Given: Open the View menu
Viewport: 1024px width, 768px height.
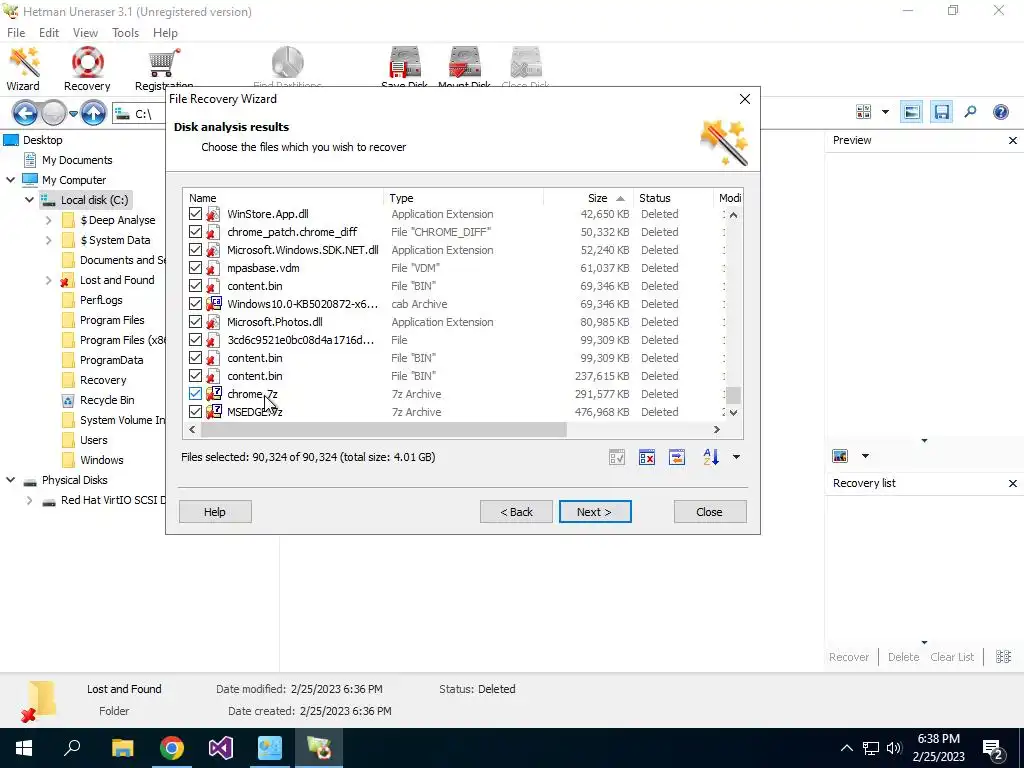Looking at the screenshot, I should (85, 33).
